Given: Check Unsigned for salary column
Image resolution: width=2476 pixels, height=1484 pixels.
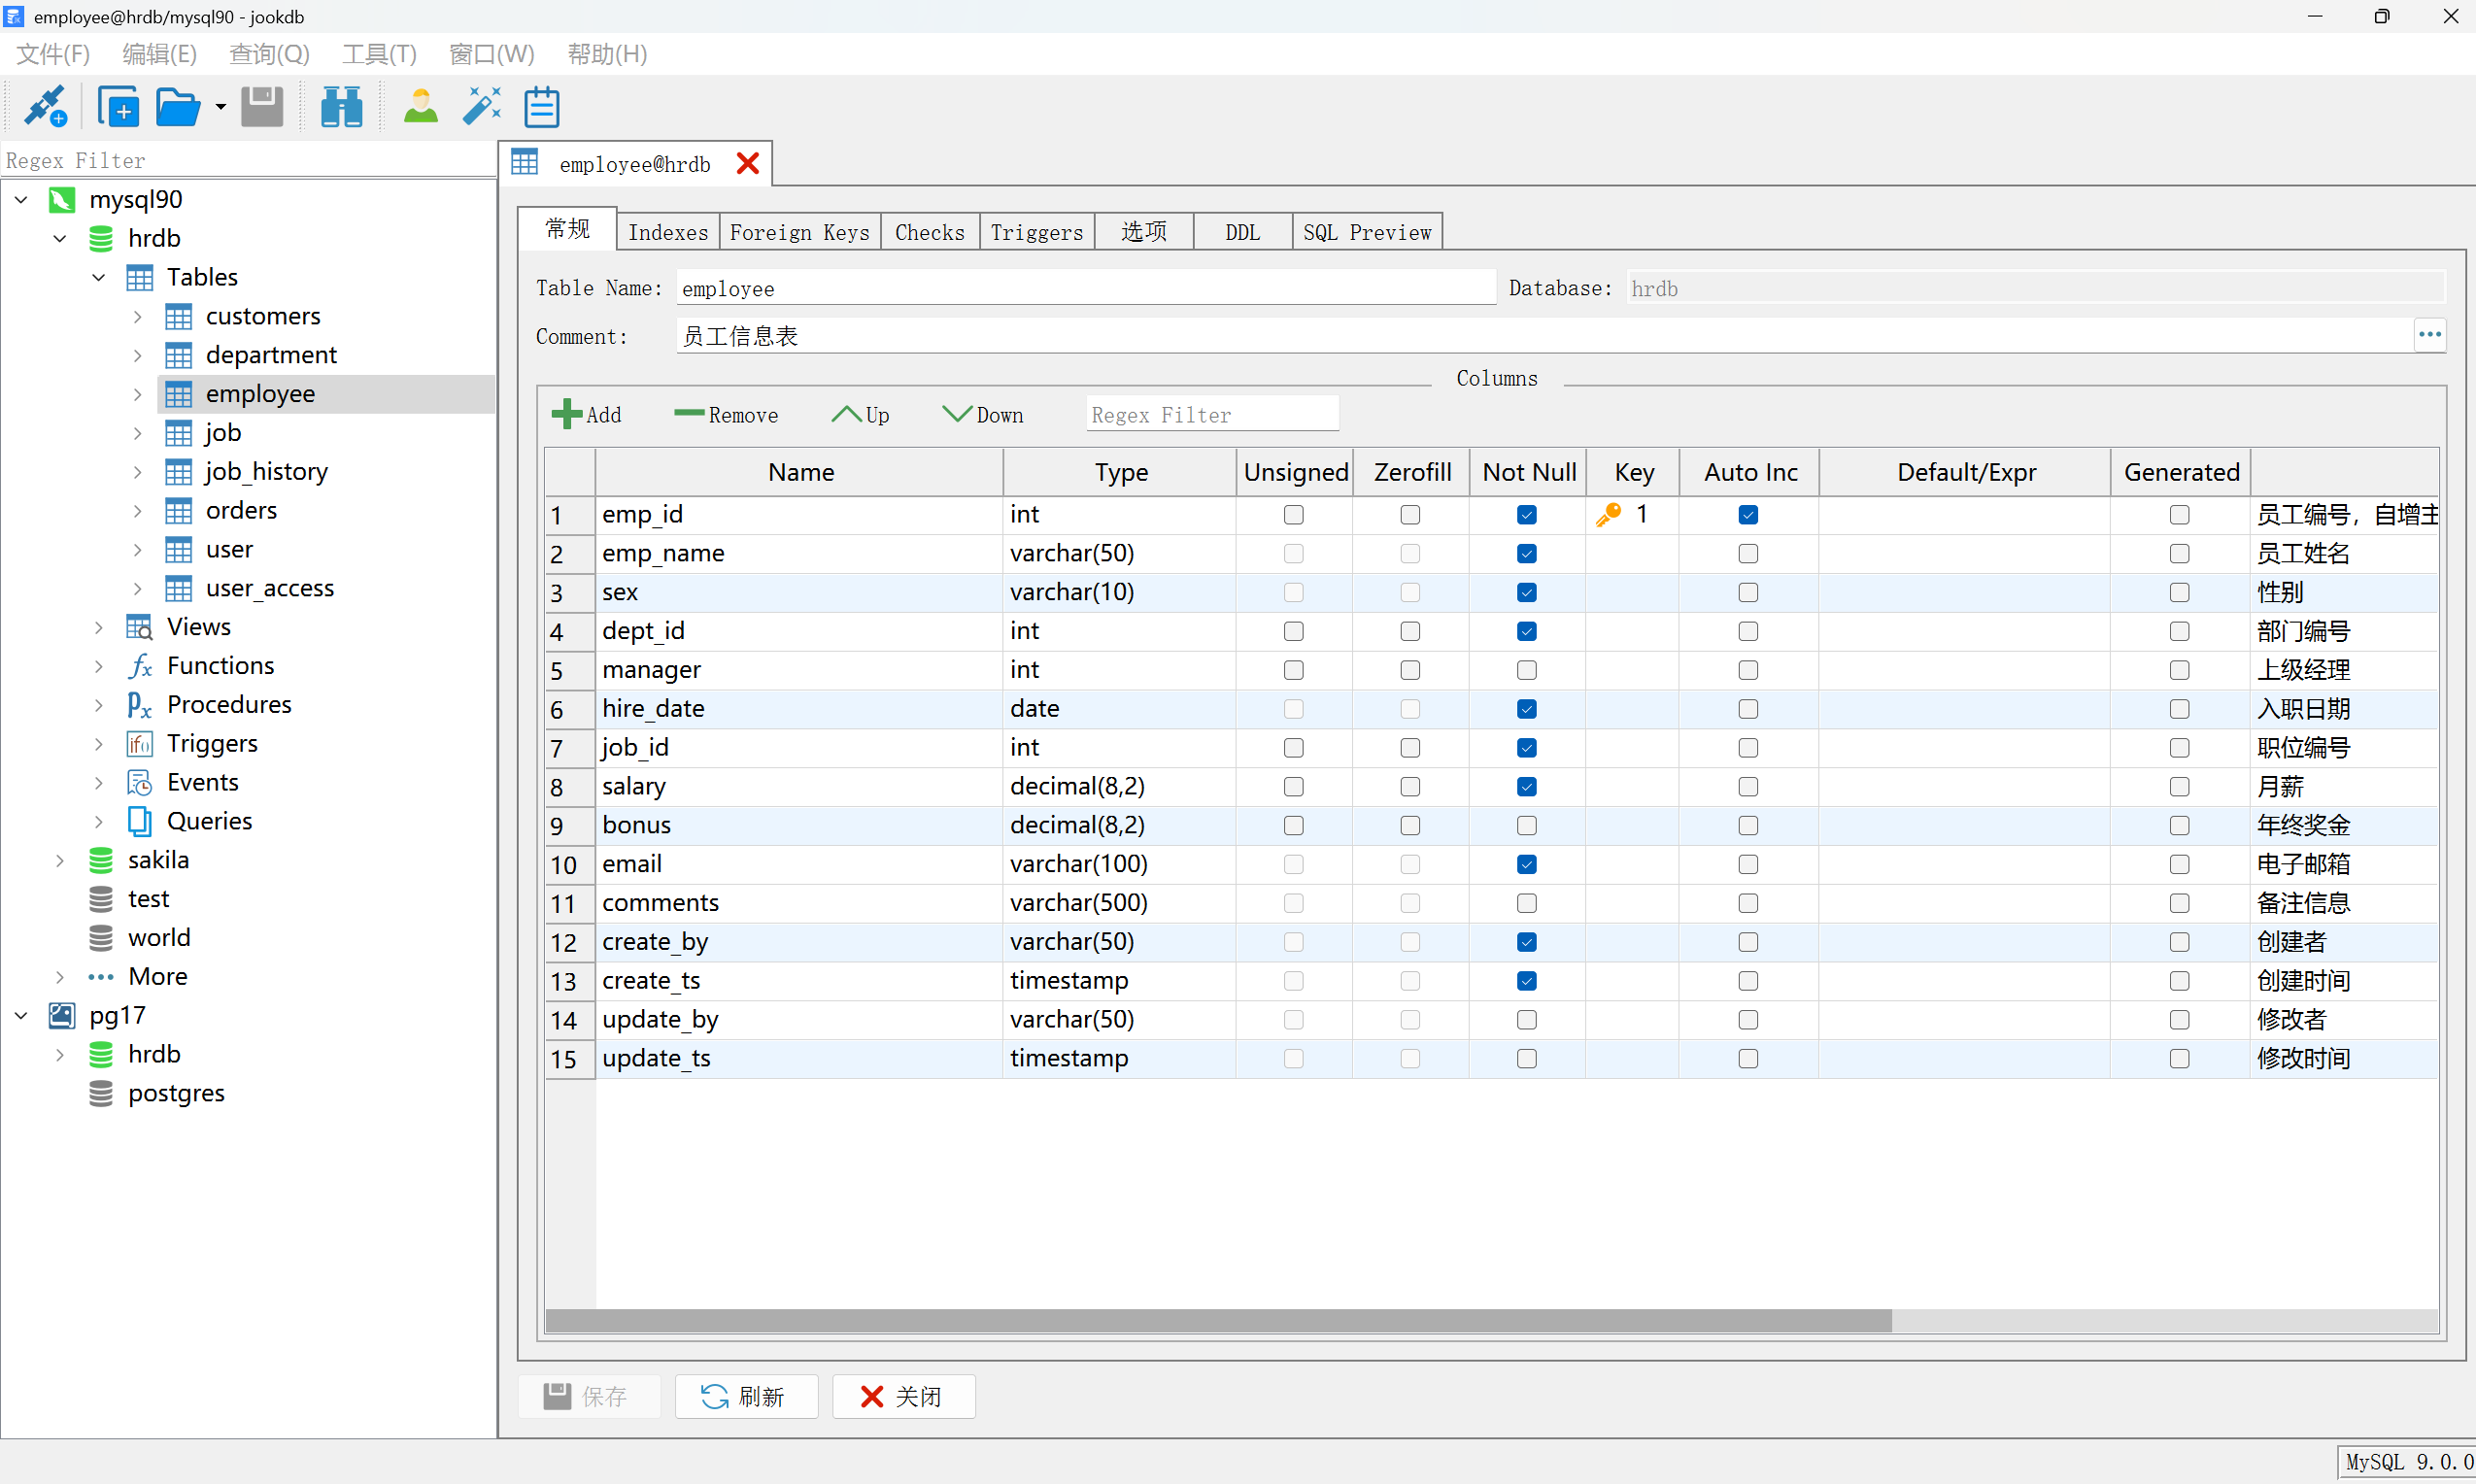Looking at the screenshot, I should pyautogui.click(x=1293, y=787).
